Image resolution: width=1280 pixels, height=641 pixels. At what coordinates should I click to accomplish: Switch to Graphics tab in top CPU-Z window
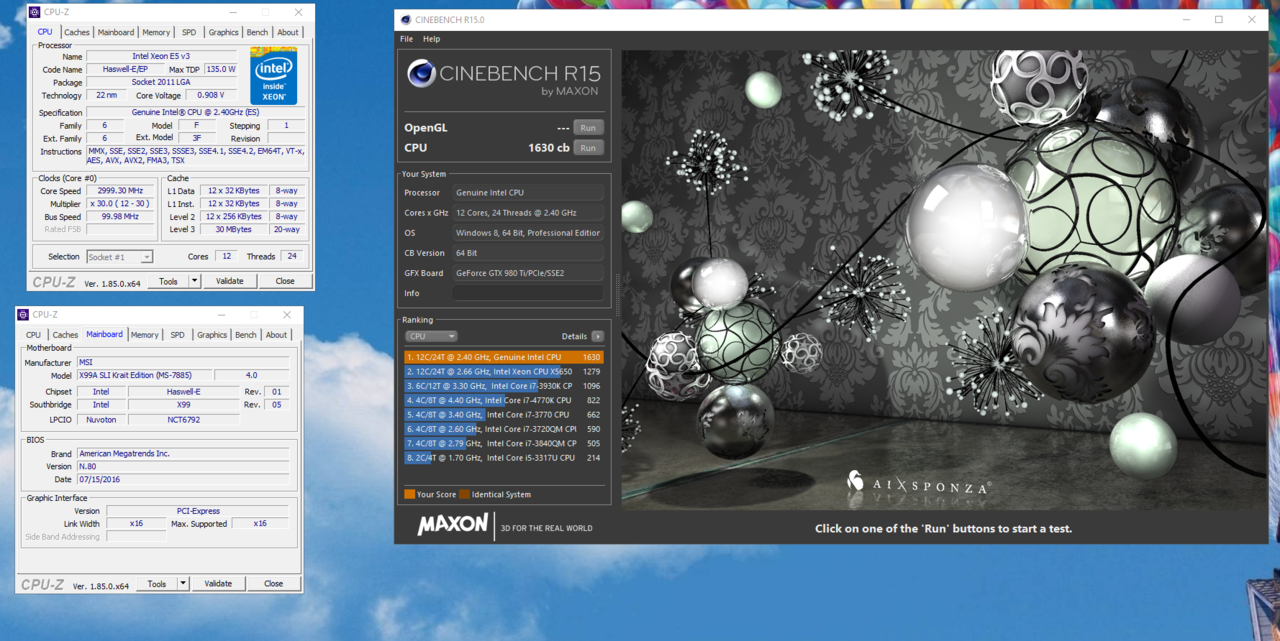coord(223,32)
